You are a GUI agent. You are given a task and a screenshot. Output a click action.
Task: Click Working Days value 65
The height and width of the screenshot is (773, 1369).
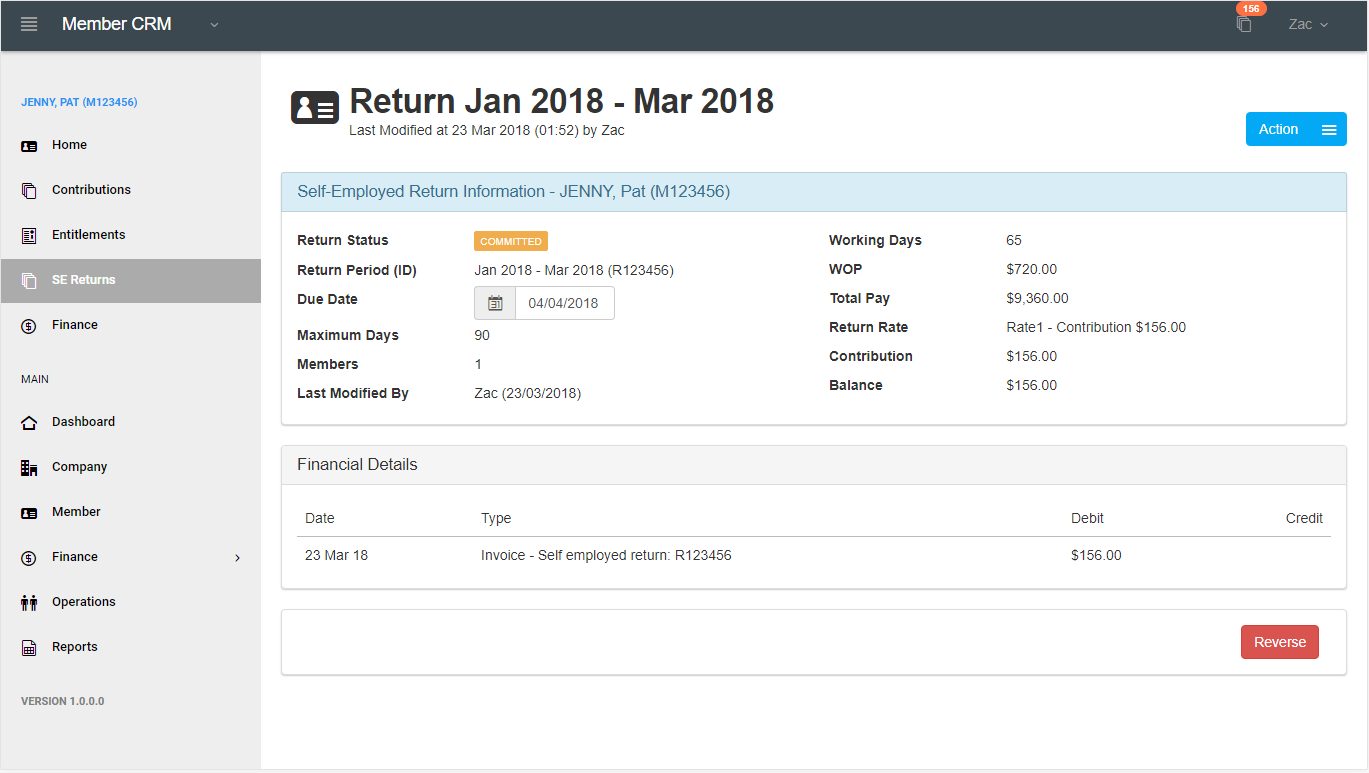point(1014,240)
